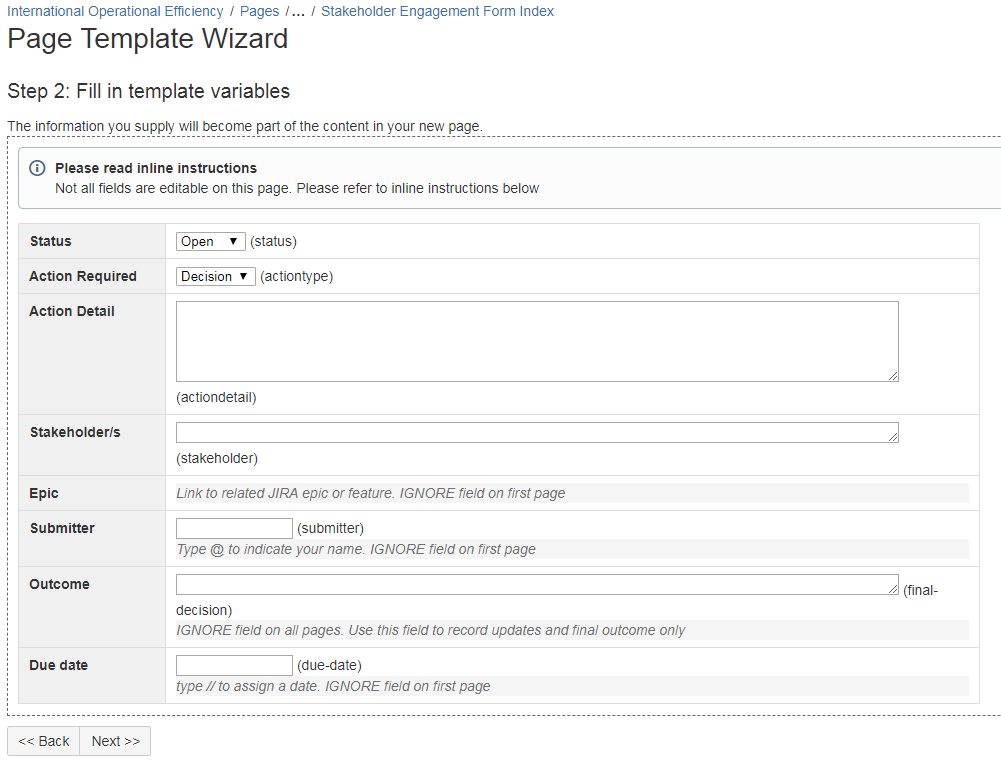Click the Epic italic instruction text

371,493
